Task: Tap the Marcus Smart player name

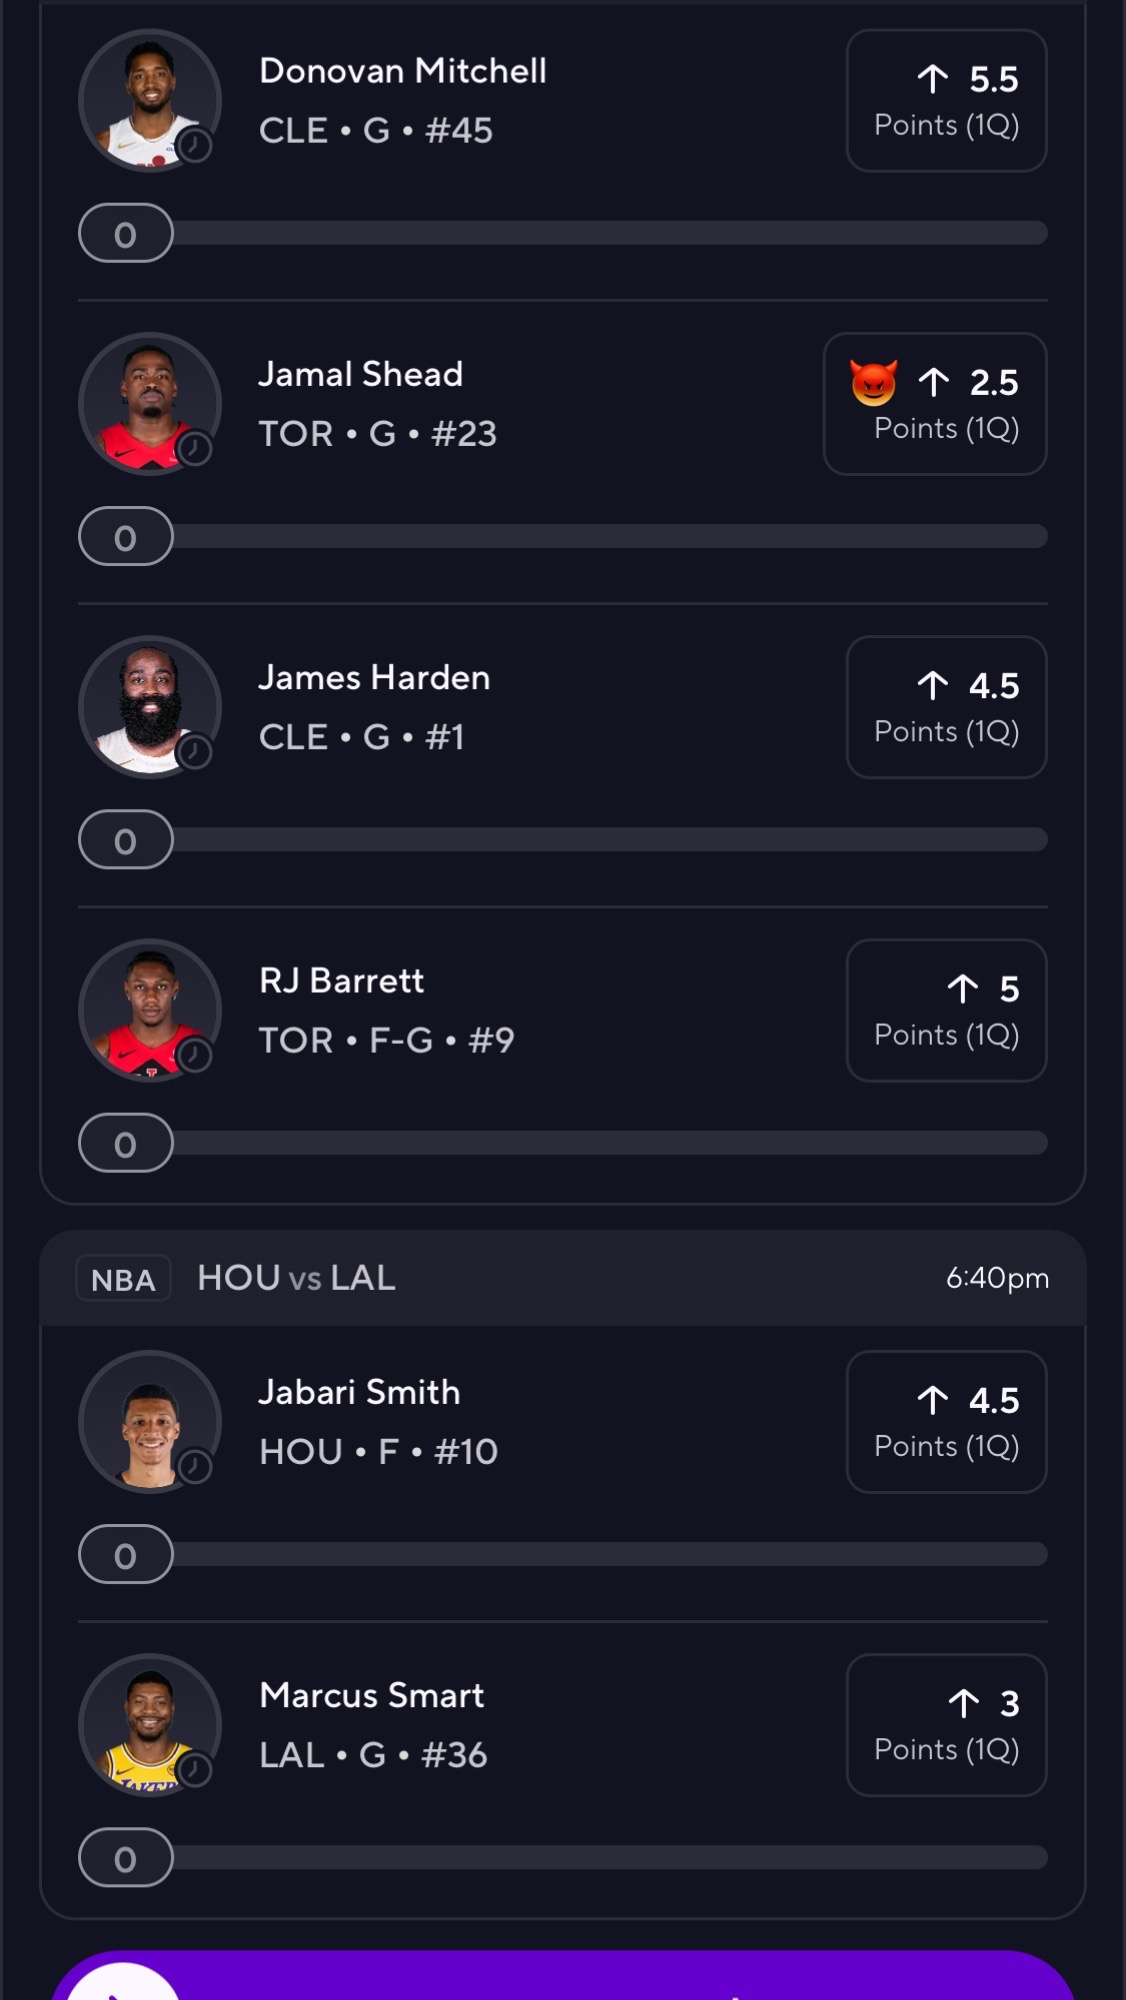Action: pos(372,1695)
